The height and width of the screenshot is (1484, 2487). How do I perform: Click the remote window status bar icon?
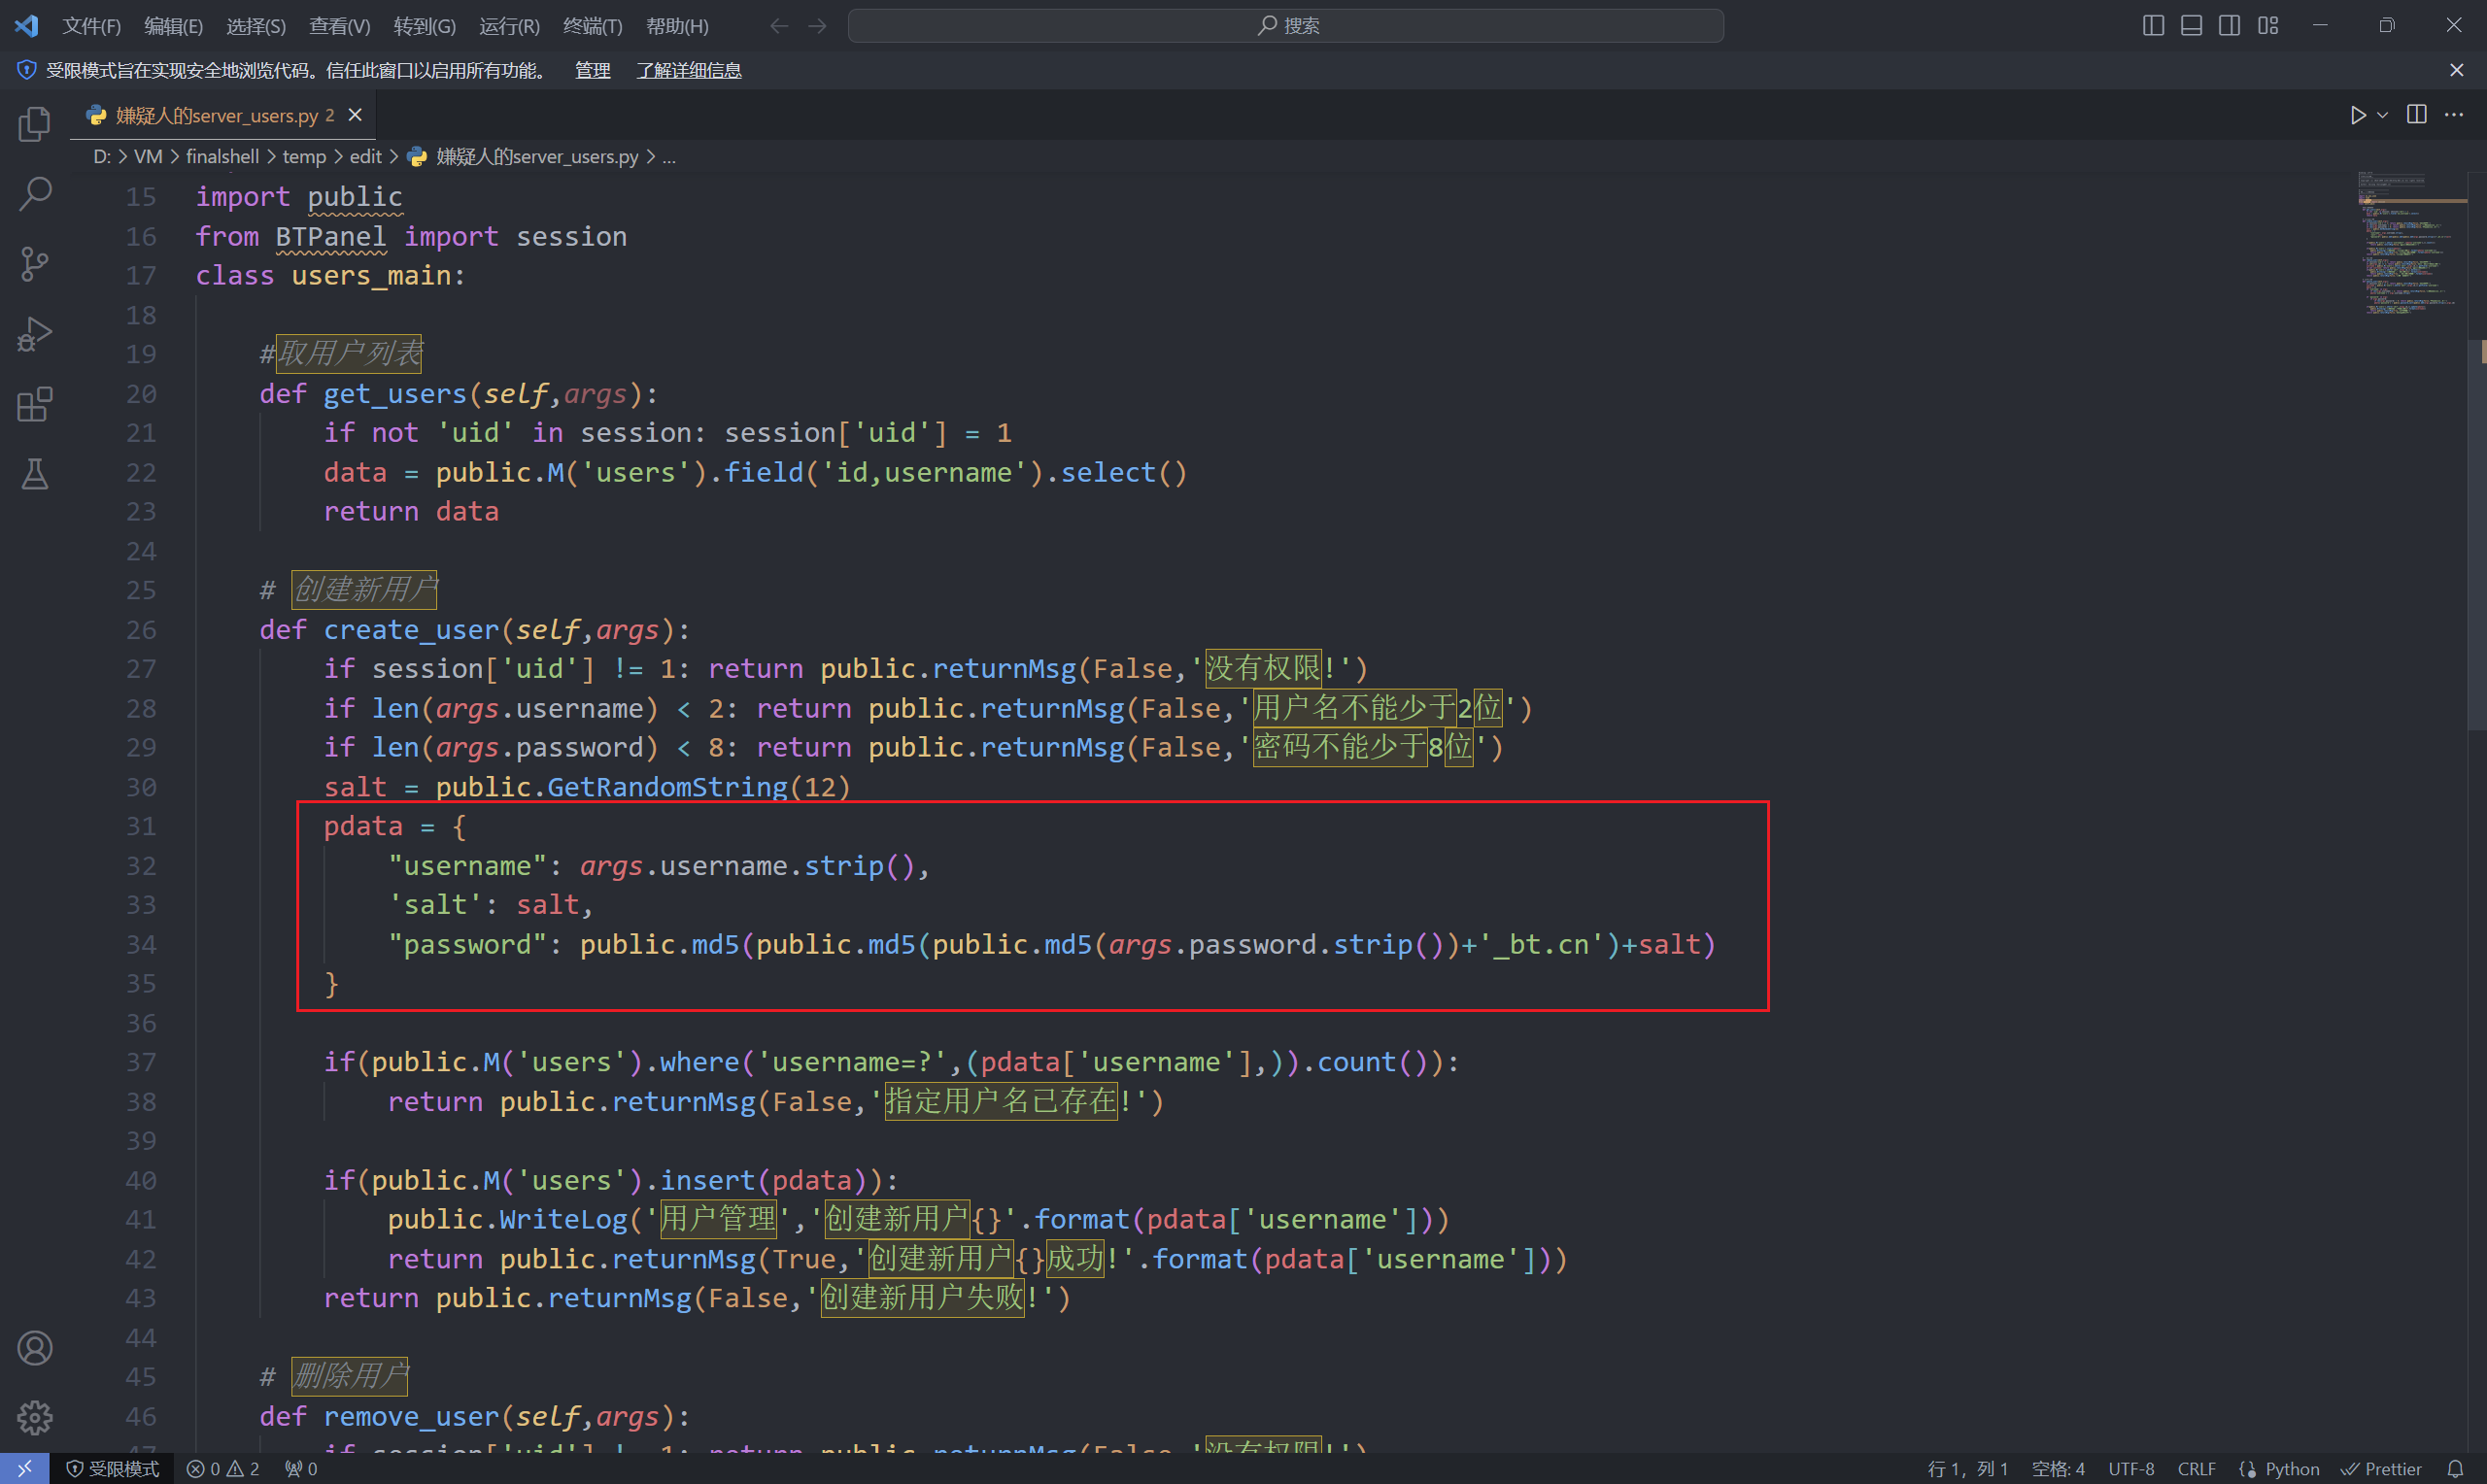[x=25, y=1468]
